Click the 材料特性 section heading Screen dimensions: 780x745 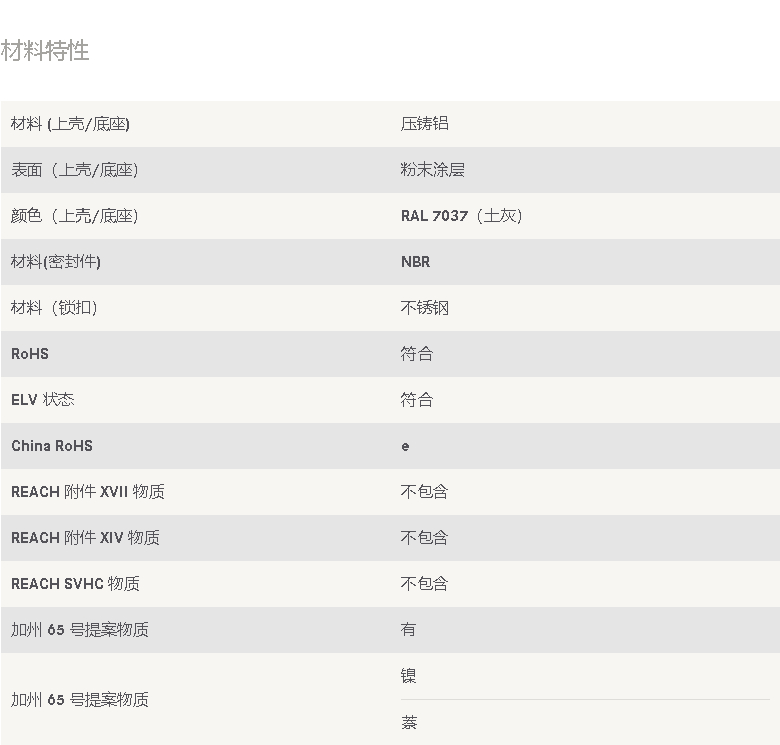pyautogui.click(x=45, y=51)
